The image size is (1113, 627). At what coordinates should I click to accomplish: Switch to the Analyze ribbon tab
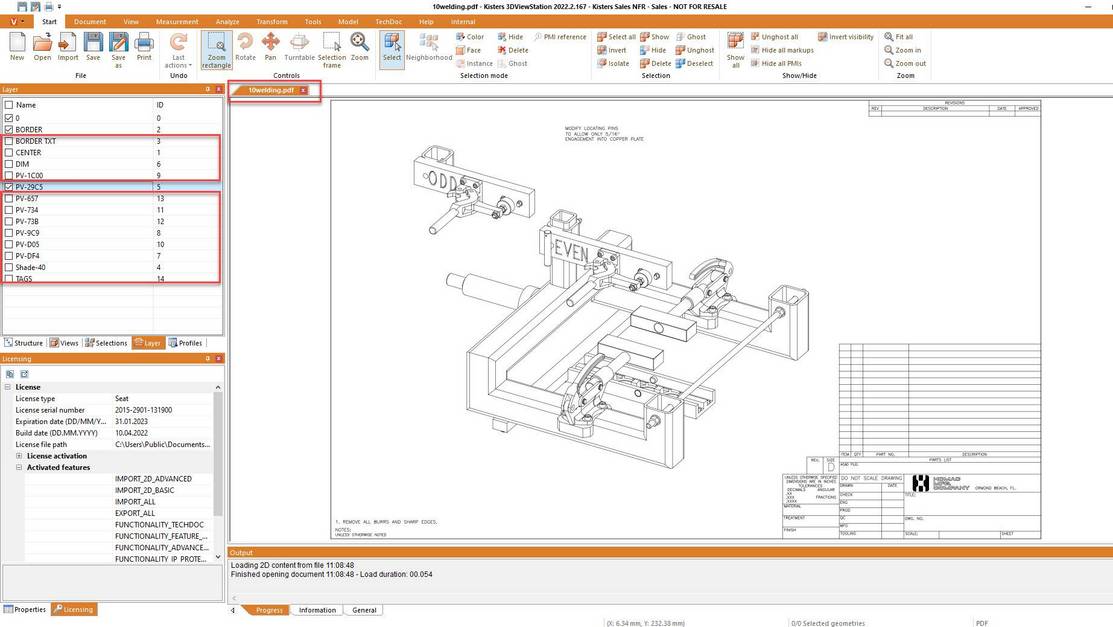pyautogui.click(x=227, y=22)
